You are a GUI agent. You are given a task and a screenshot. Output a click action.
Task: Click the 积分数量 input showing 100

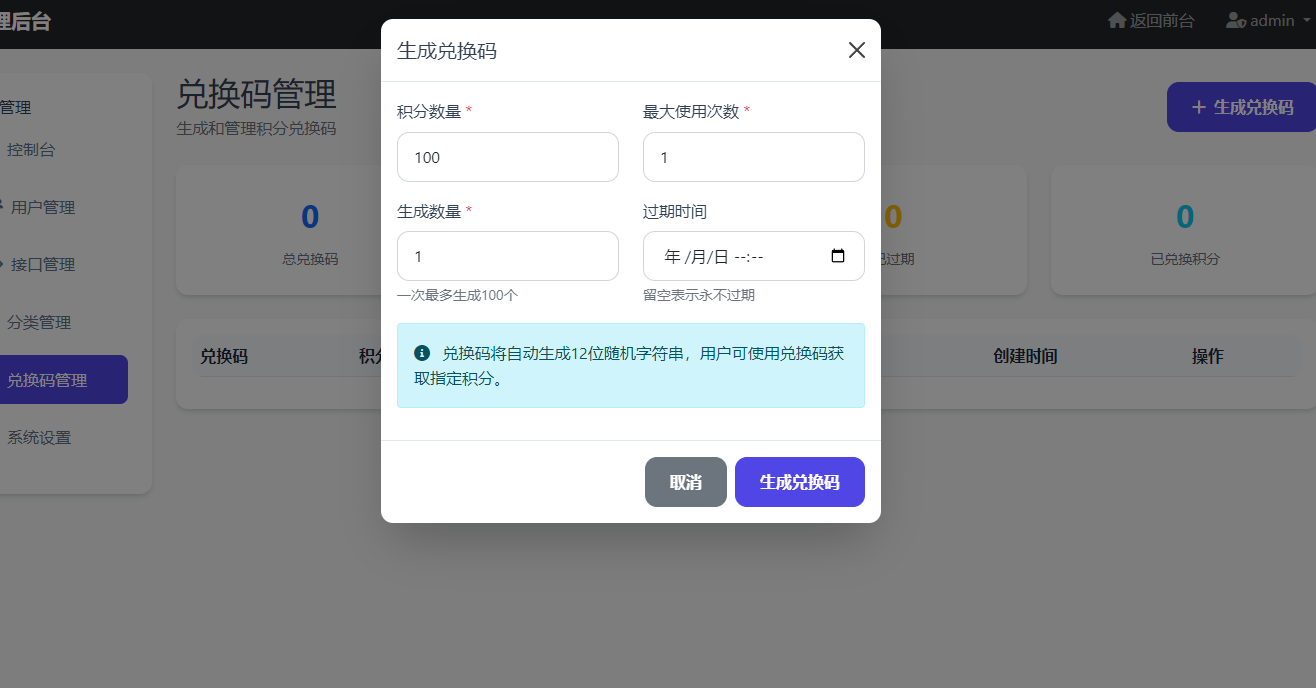[x=507, y=157]
